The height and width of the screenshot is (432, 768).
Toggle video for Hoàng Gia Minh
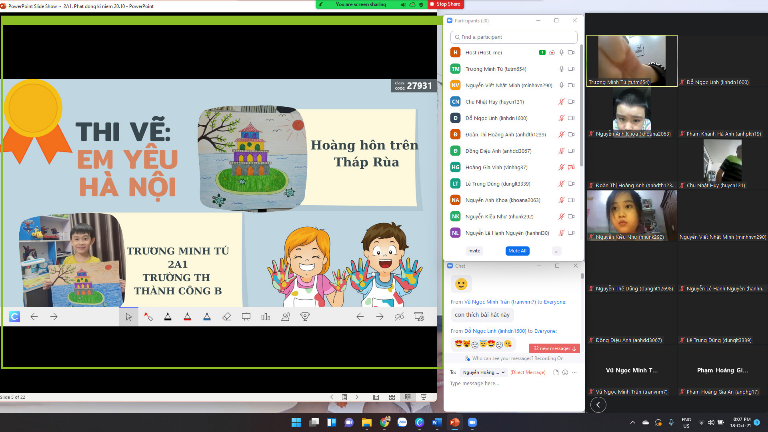click(x=571, y=167)
